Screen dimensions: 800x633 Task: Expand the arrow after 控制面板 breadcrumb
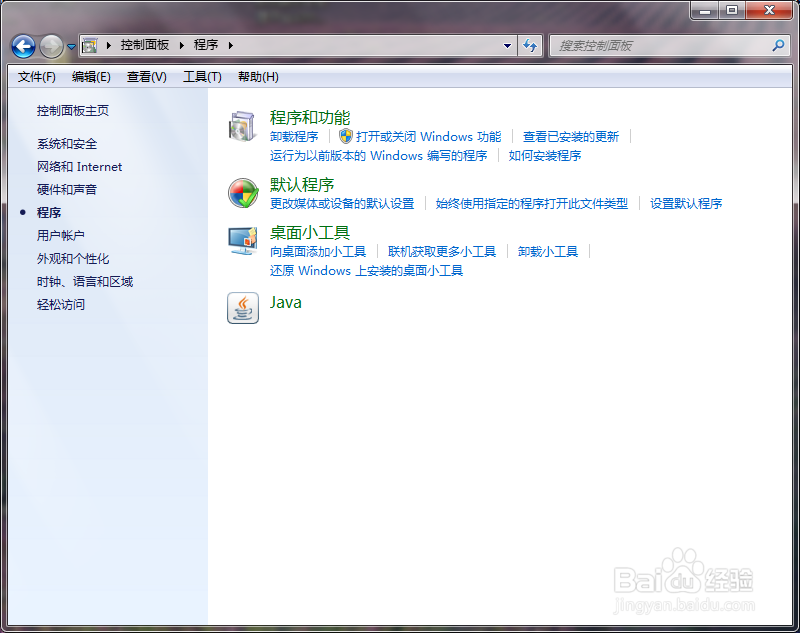point(181,45)
